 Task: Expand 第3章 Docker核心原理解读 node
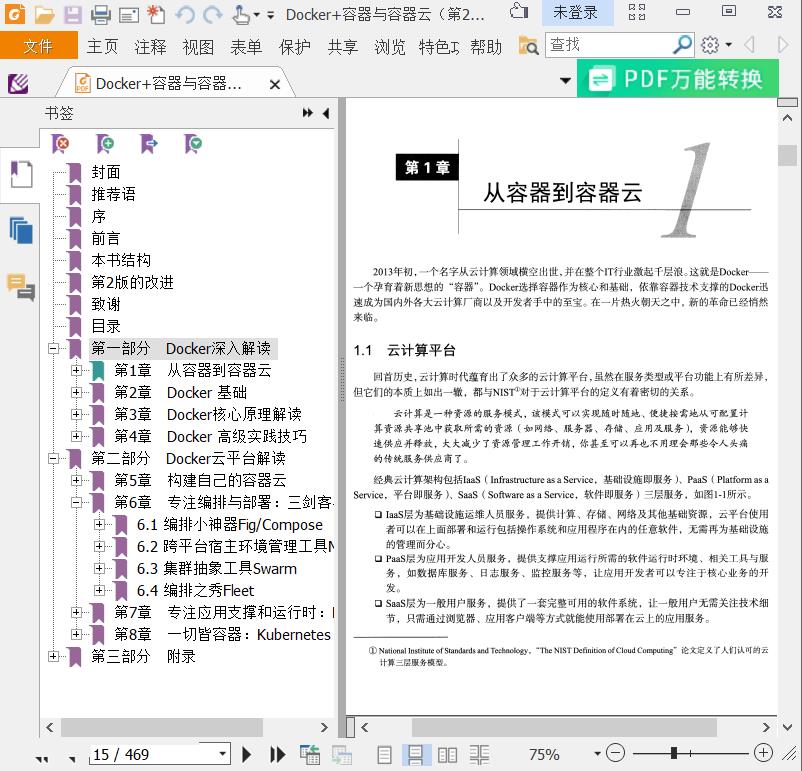[76, 414]
